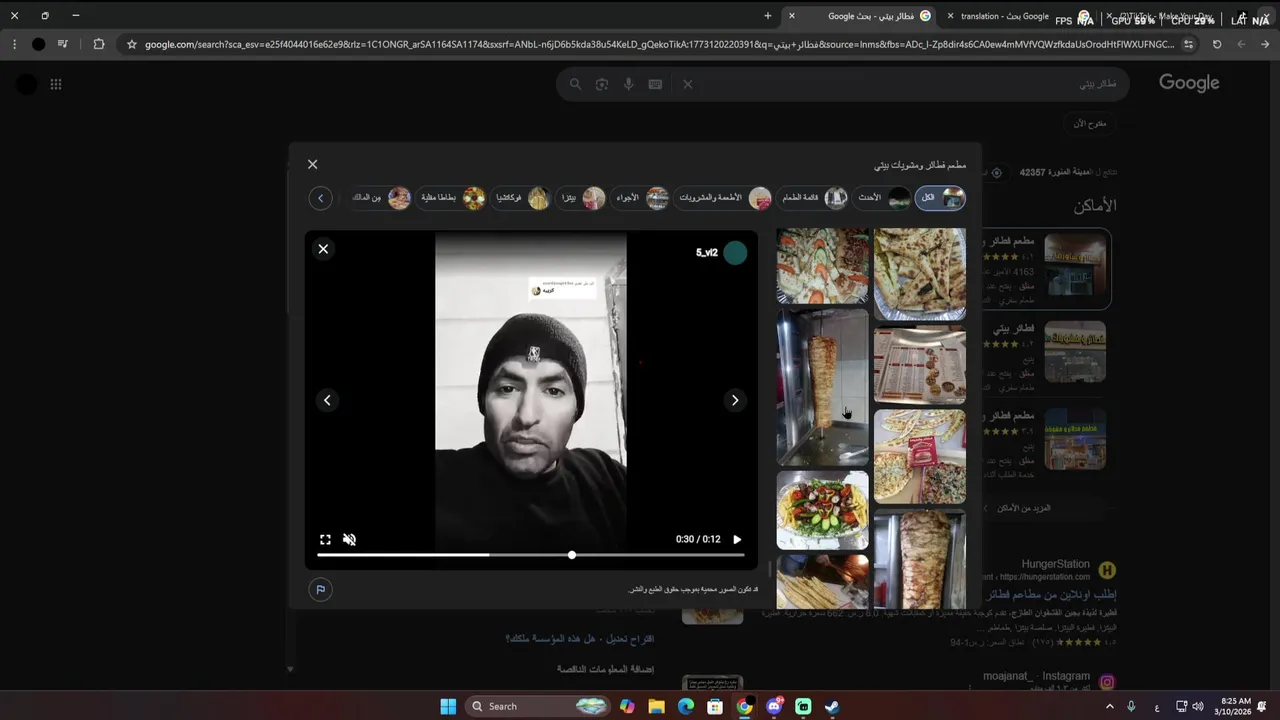Select the فوكاشيا category chip

pyautogui.click(x=522, y=198)
